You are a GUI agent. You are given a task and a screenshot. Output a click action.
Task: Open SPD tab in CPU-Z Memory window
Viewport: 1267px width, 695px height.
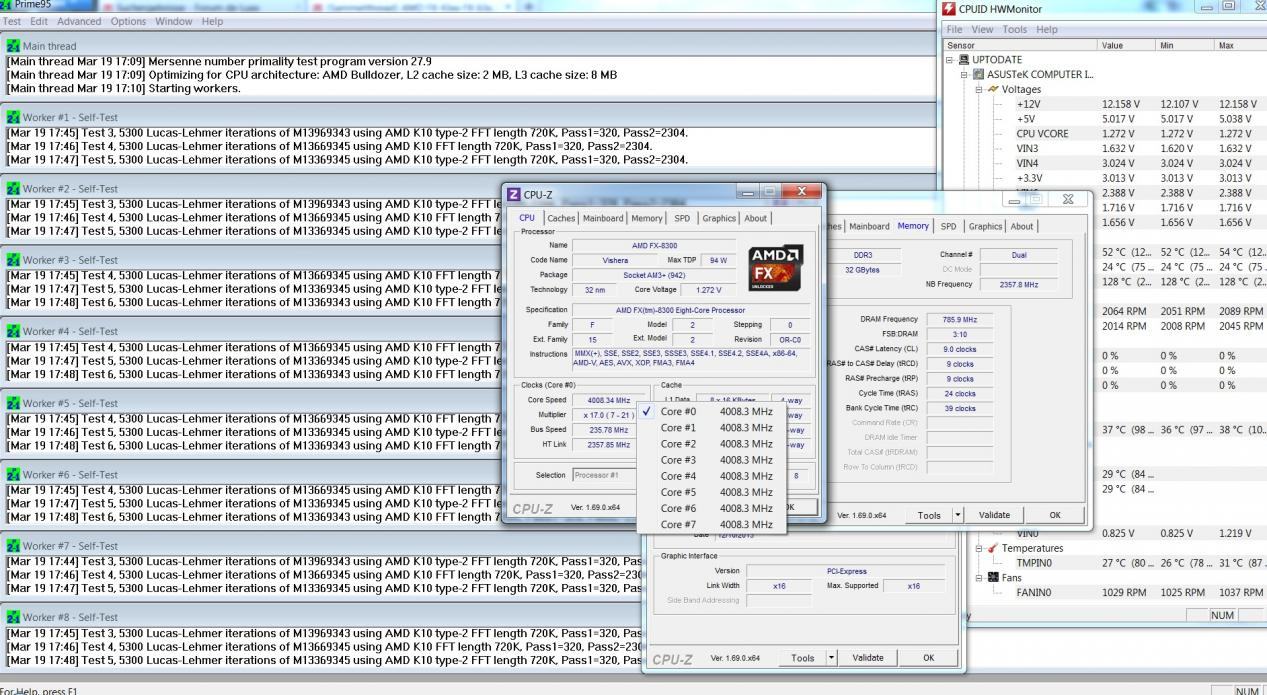pos(948,226)
